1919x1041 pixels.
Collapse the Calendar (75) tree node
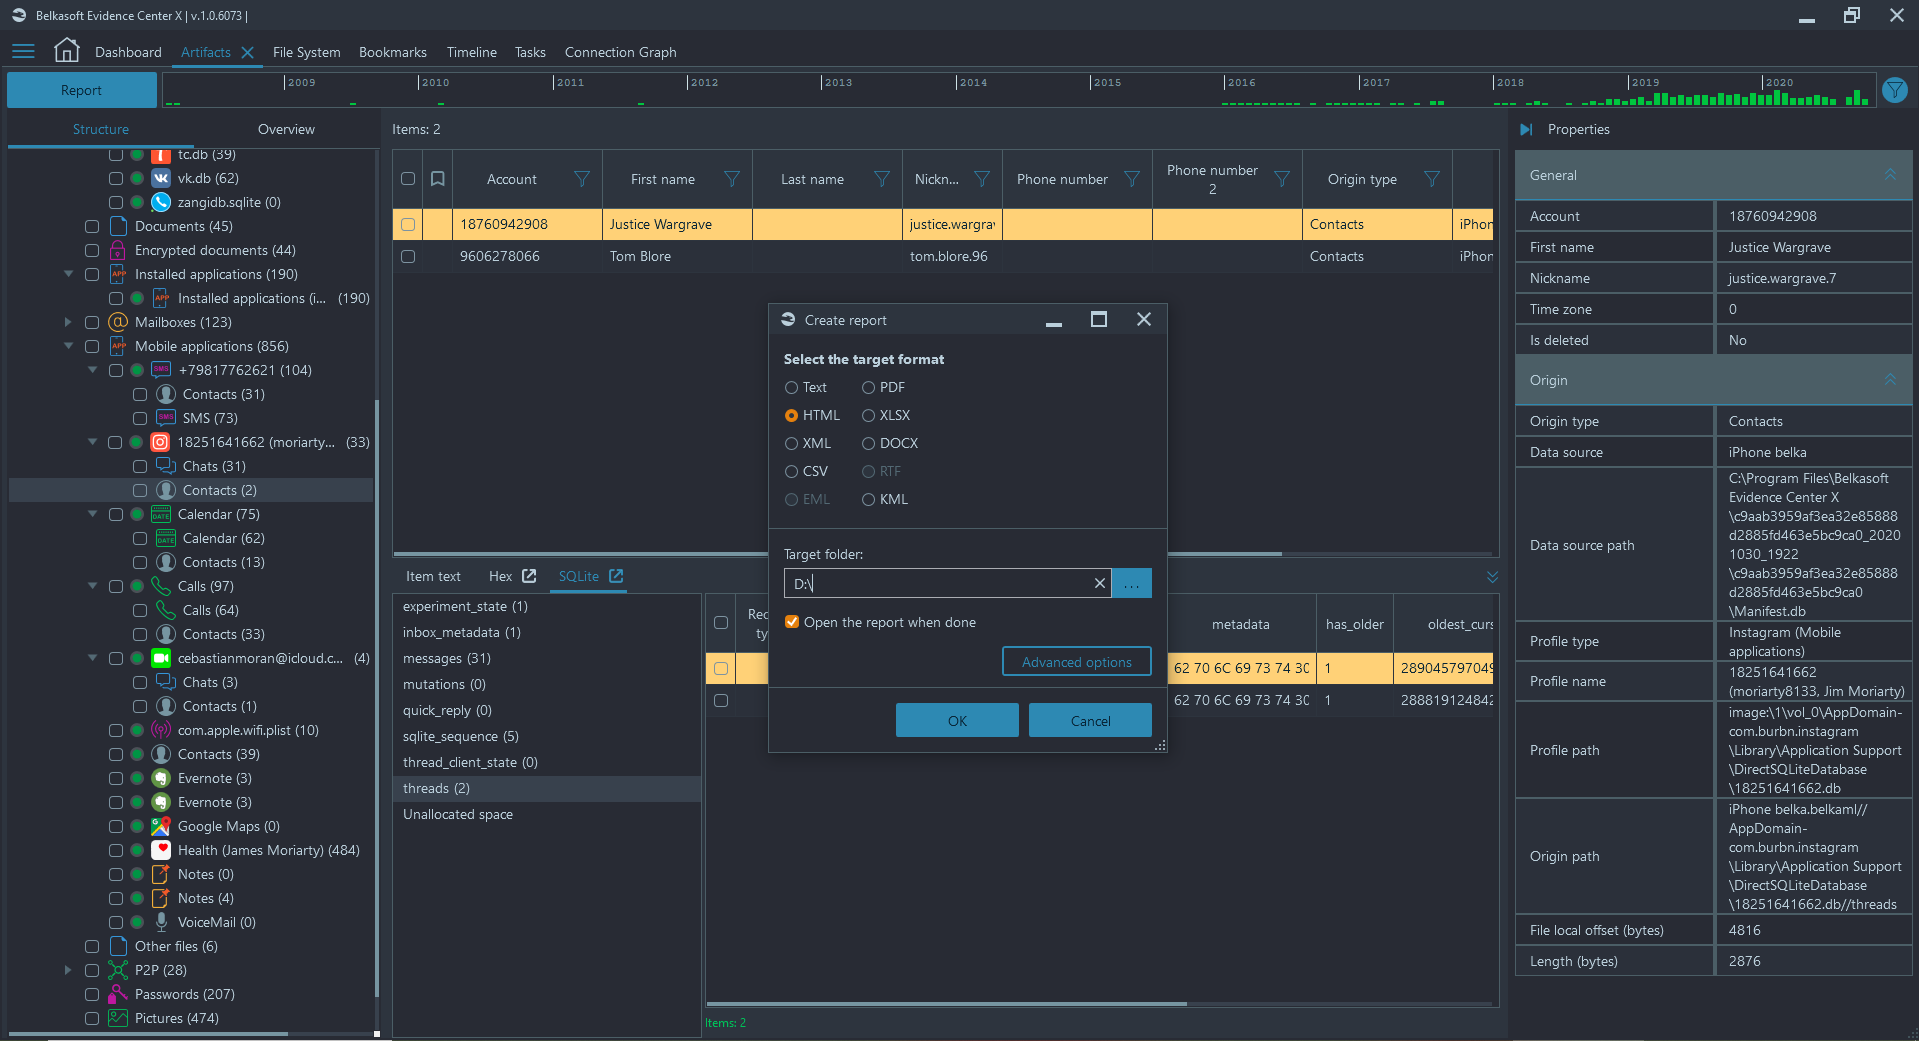click(92, 514)
